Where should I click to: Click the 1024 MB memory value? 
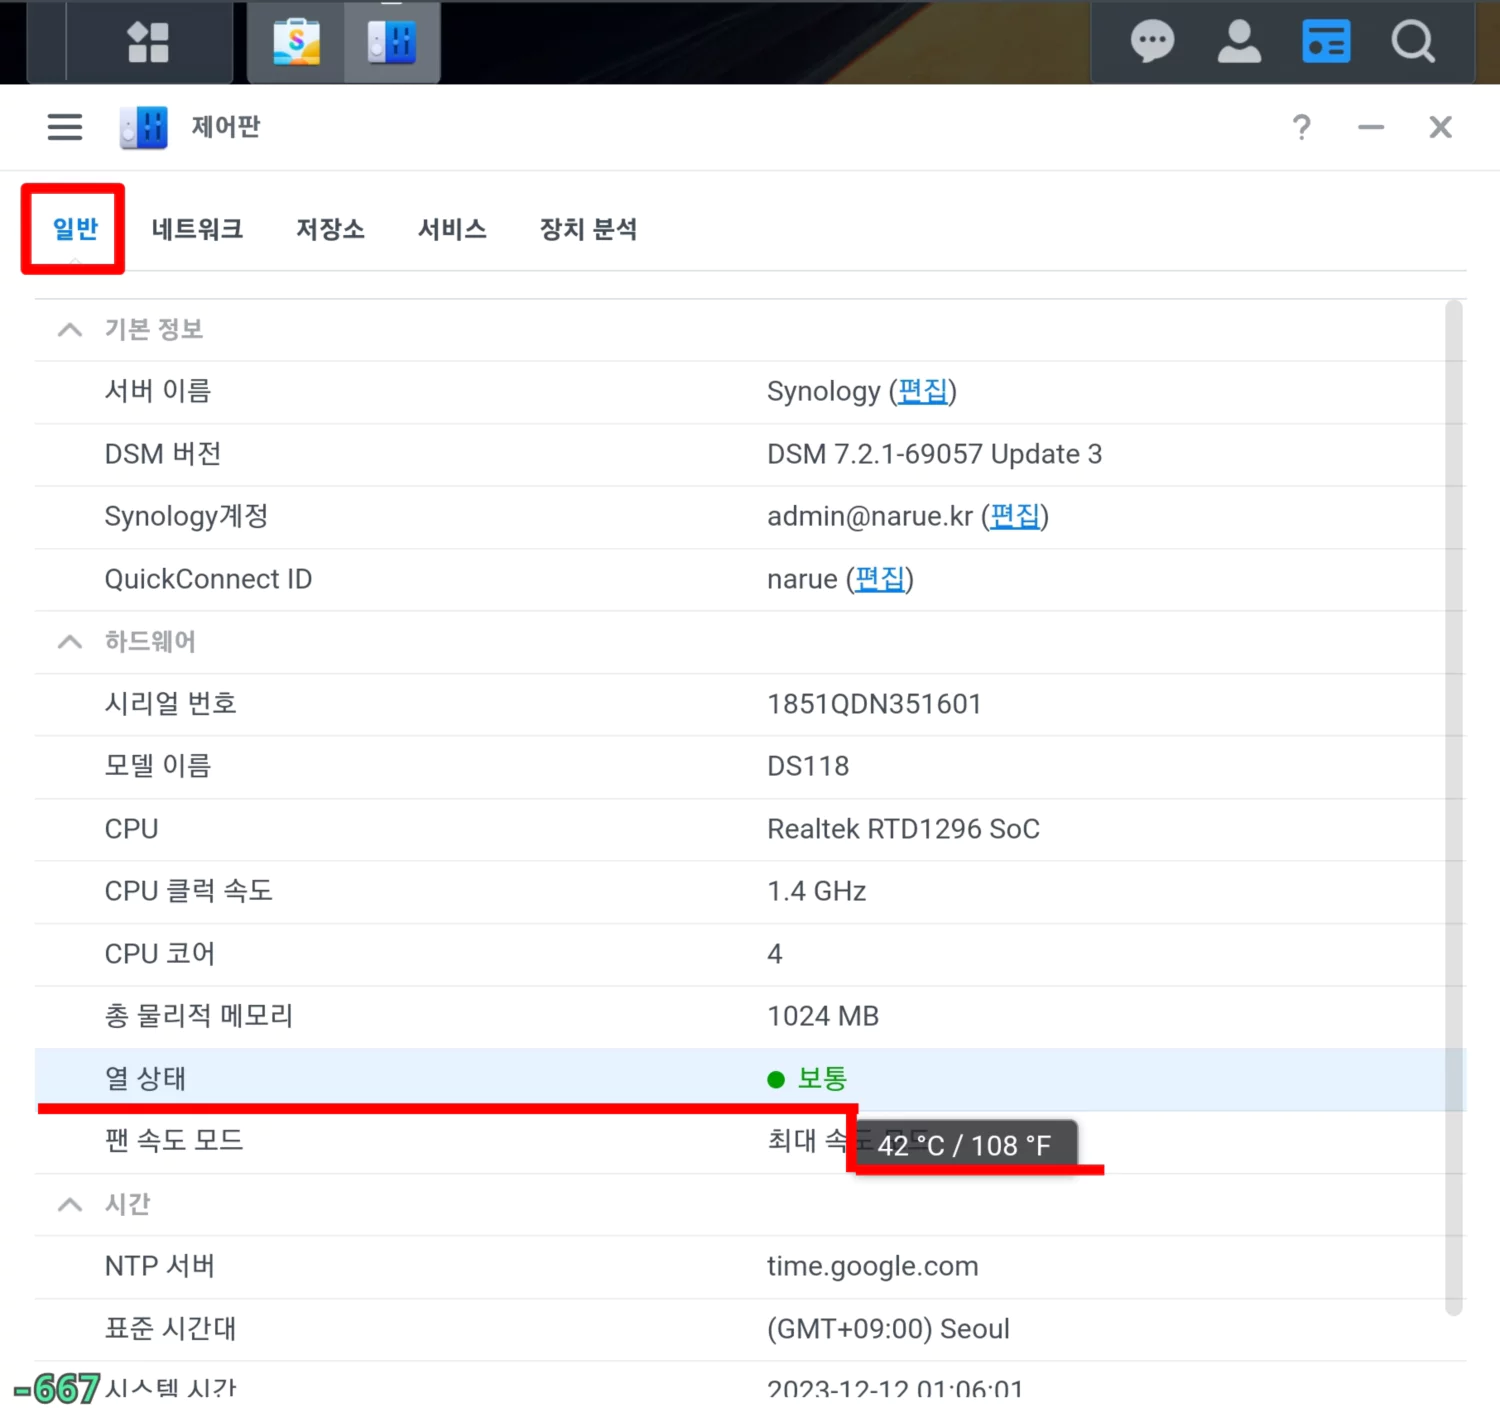pyautogui.click(x=823, y=1016)
